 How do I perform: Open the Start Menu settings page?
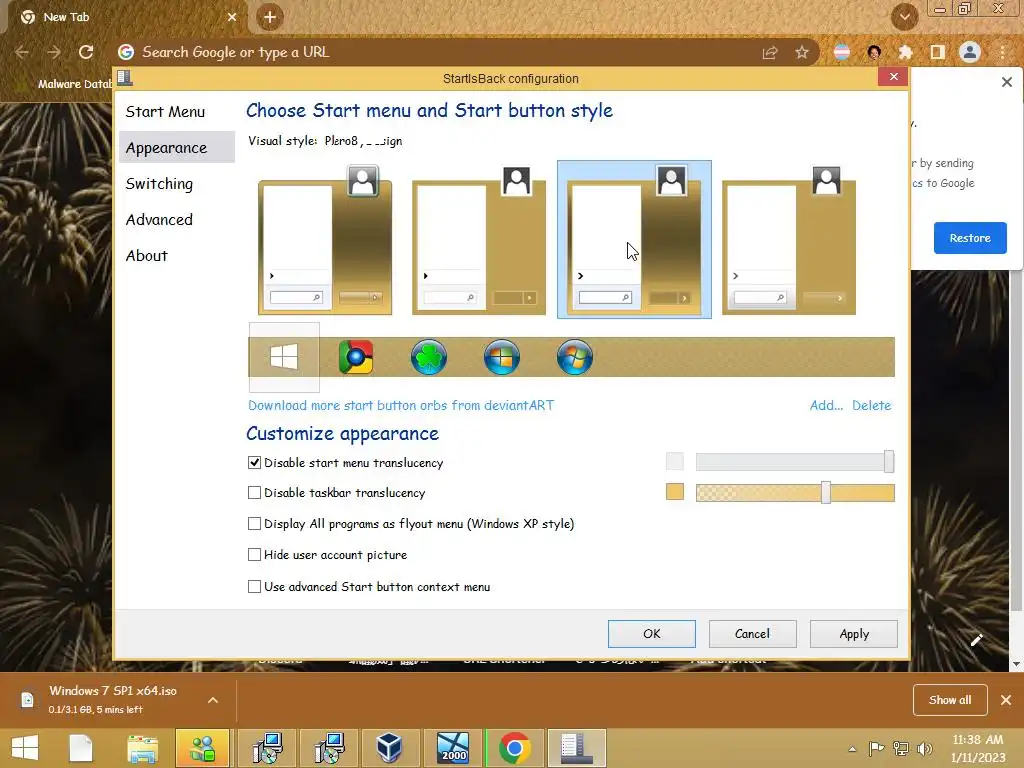tap(165, 112)
